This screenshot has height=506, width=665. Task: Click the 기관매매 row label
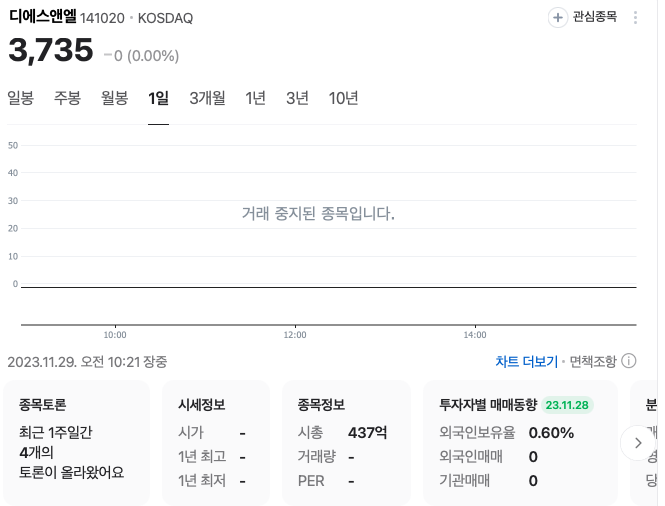click(x=464, y=481)
